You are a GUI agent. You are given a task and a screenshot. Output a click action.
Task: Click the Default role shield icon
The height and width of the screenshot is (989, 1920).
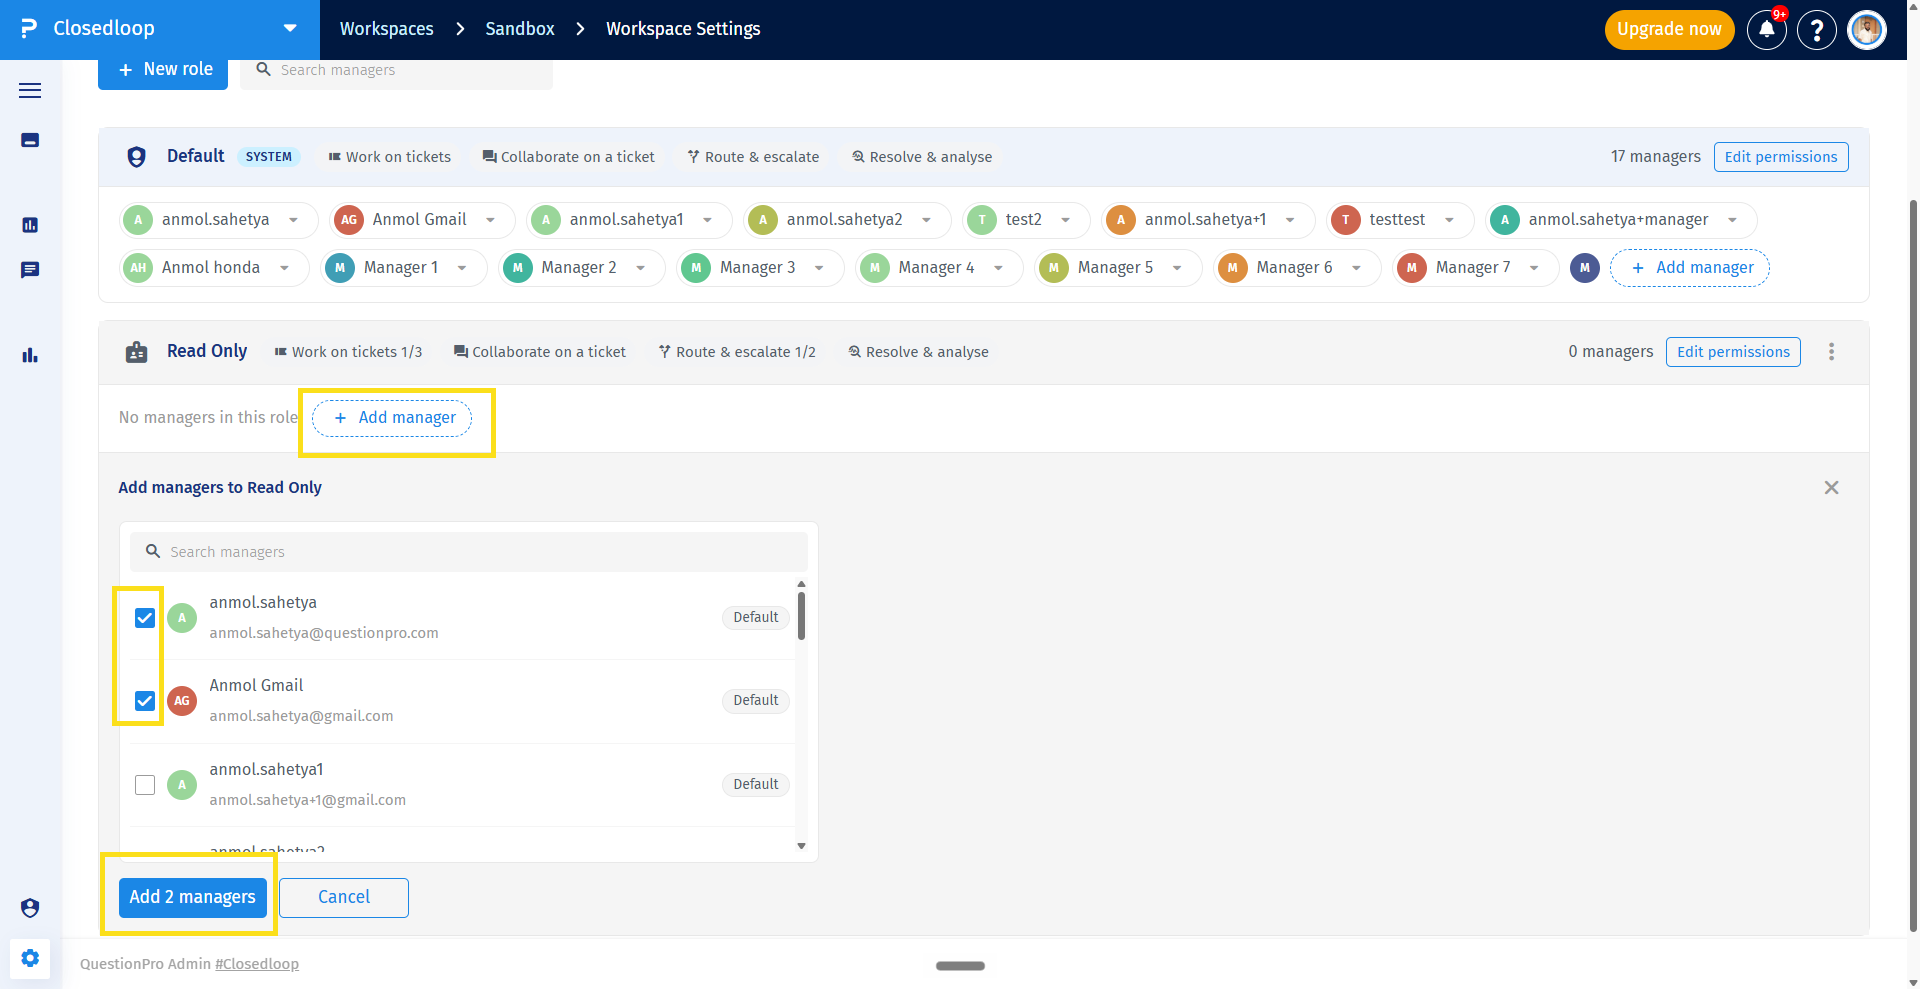[137, 157]
